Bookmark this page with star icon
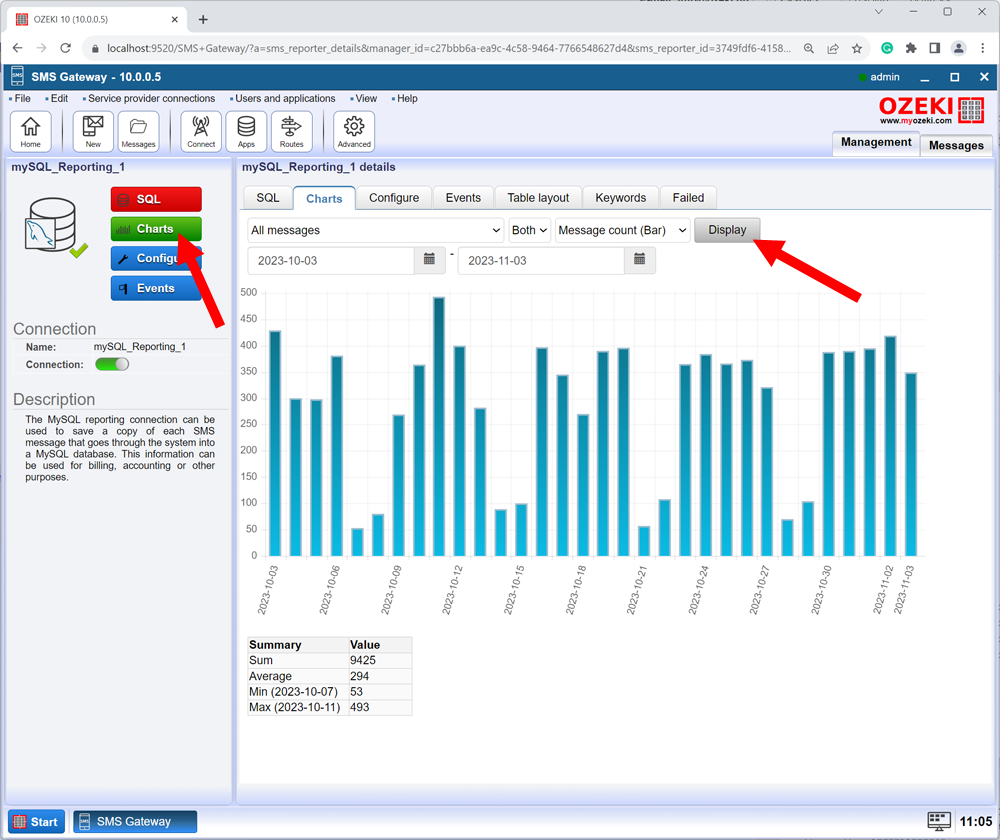This screenshot has height=840, width=1000. [857, 48]
